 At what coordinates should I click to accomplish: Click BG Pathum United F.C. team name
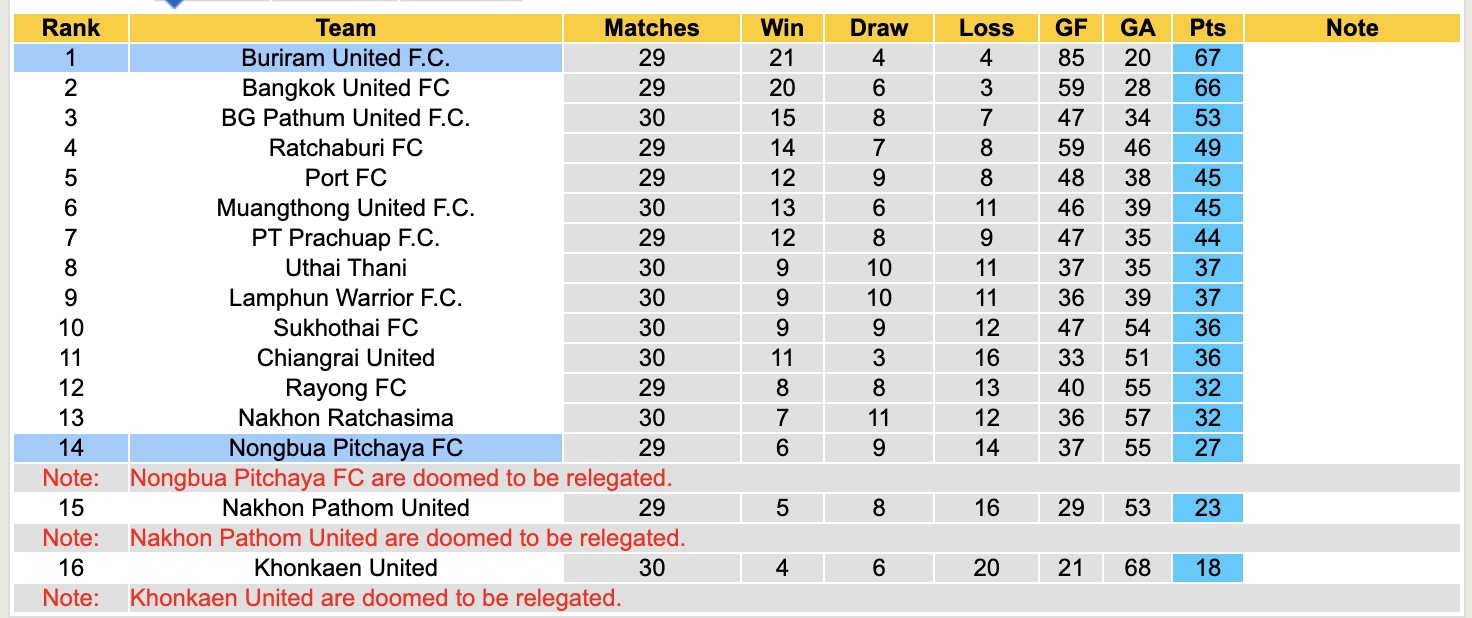click(345, 118)
